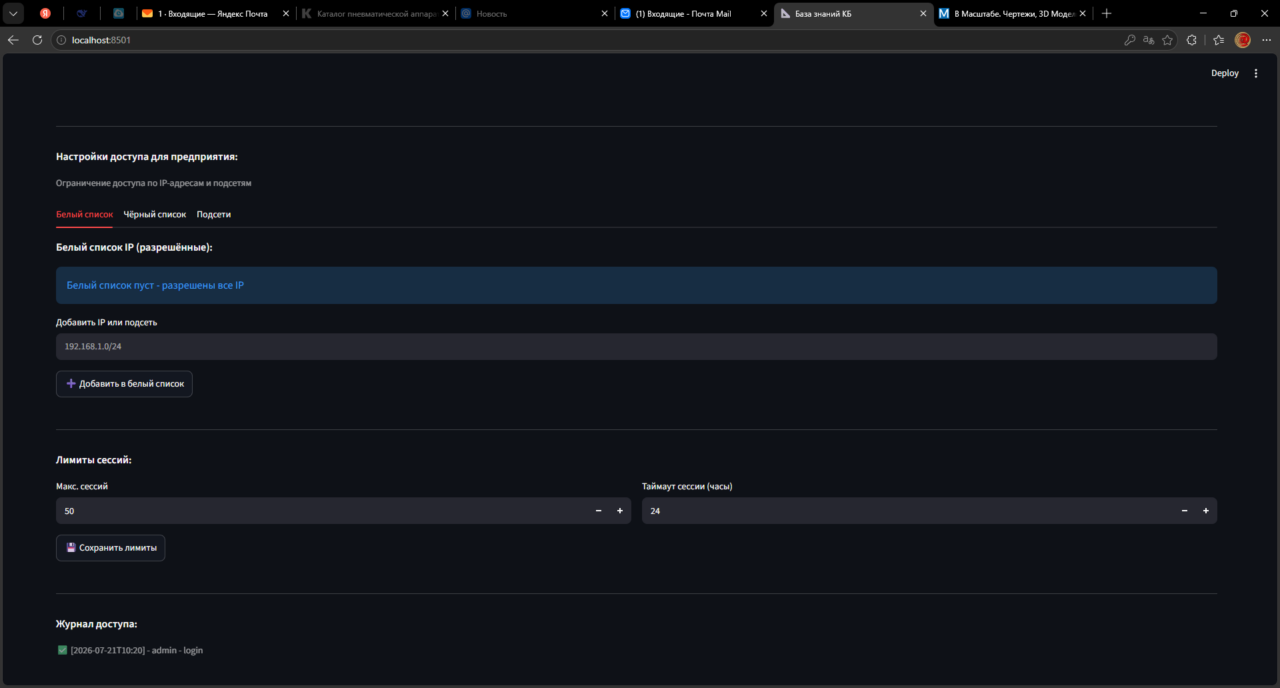
Task: Open browser settings and more menu
Action: [1266, 40]
